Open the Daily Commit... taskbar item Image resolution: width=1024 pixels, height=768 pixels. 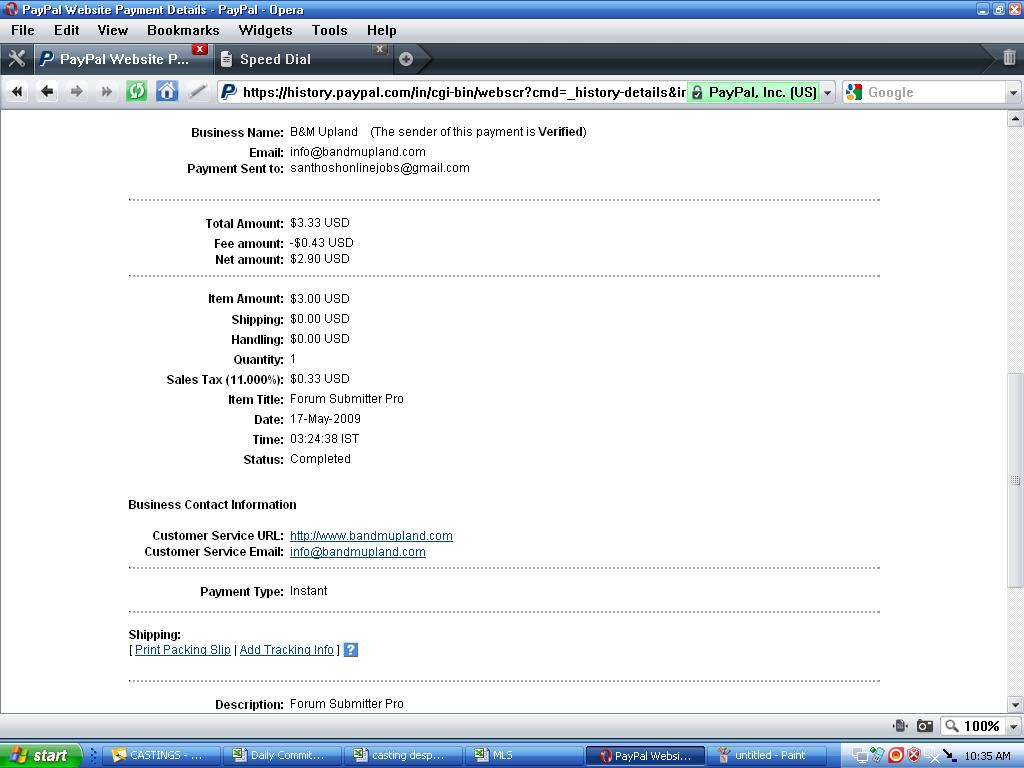click(x=282, y=756)
